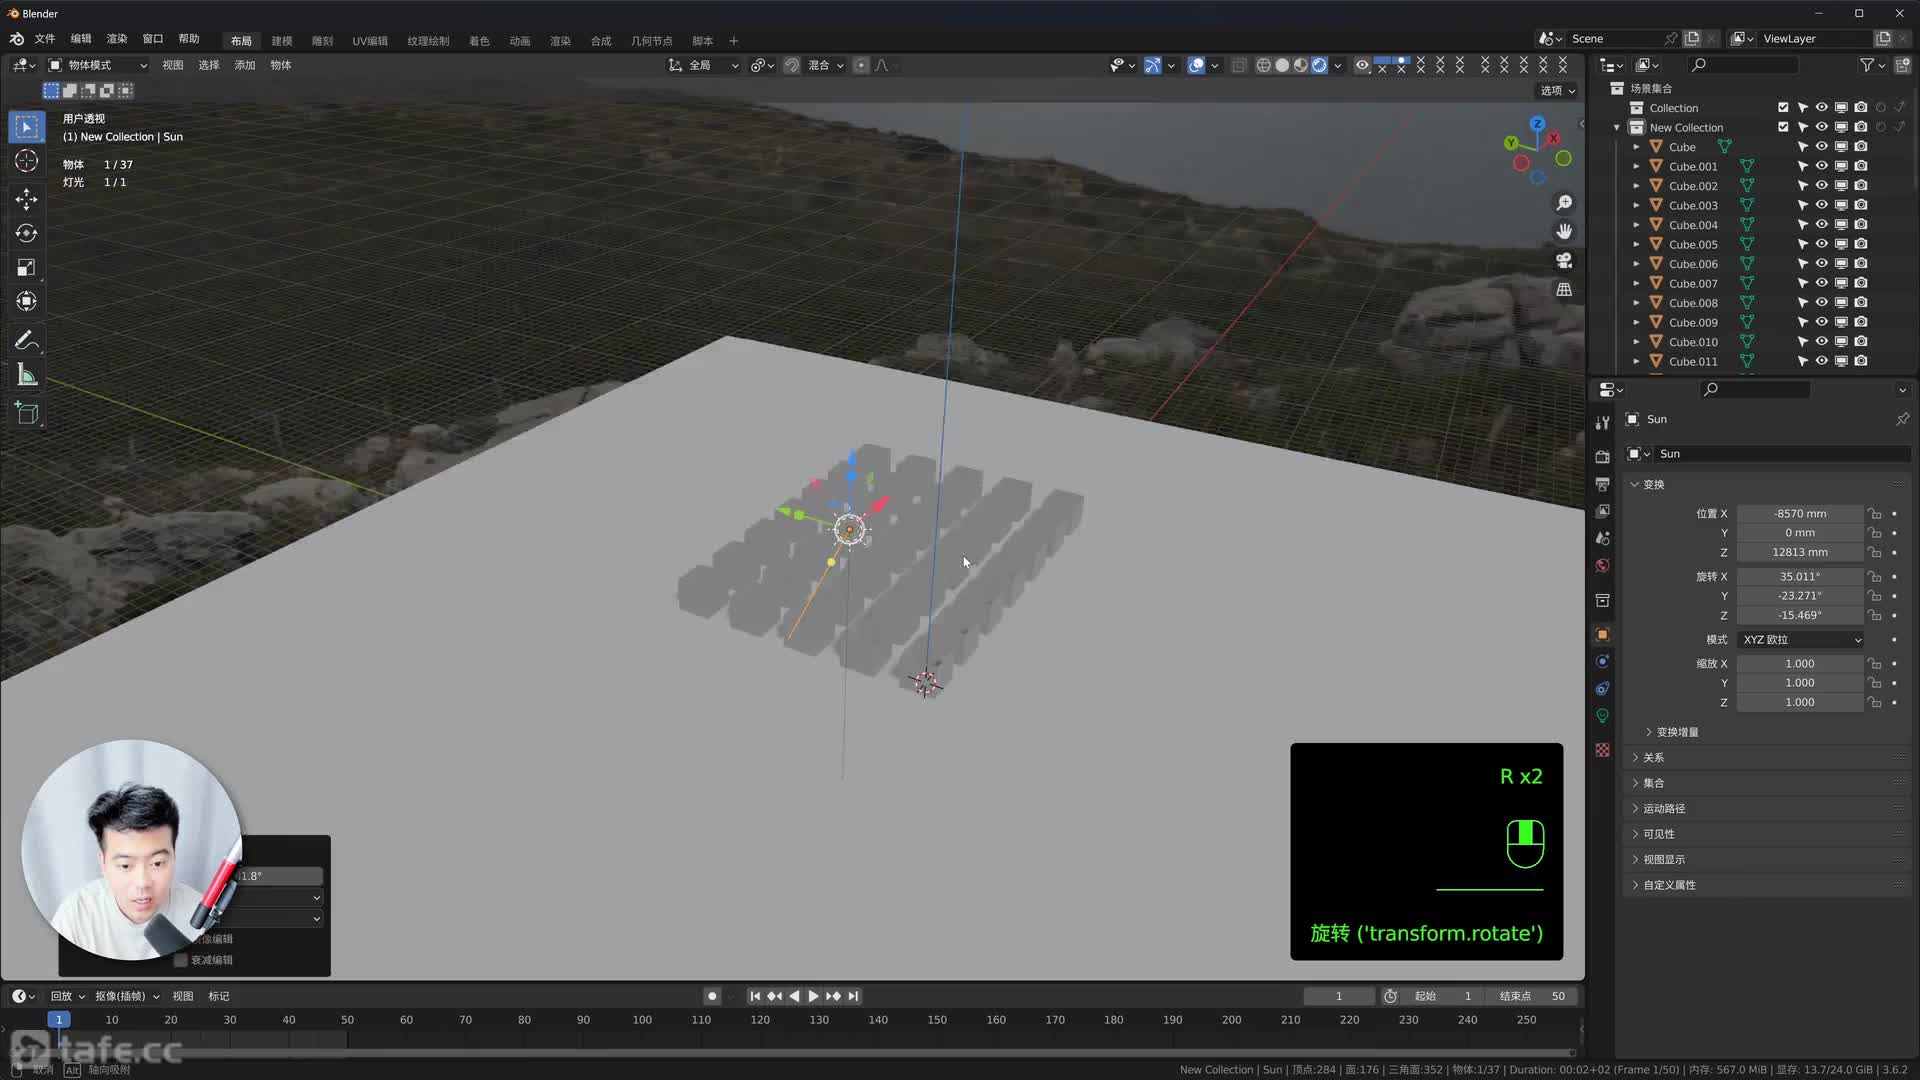Click the Rotation X value field
This screenshot has height=1080, width=1920.
pos(1799,576)
